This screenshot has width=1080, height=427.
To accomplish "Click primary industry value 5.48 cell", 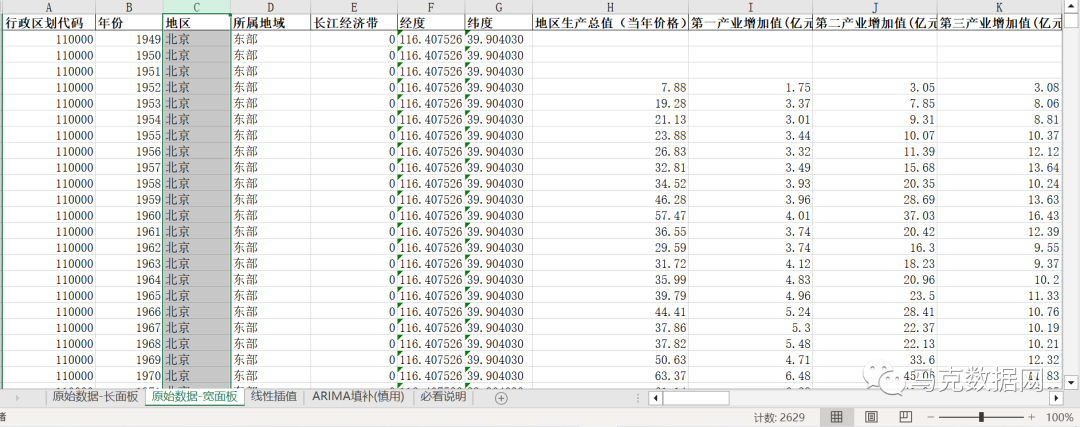I will click(750, 344).
